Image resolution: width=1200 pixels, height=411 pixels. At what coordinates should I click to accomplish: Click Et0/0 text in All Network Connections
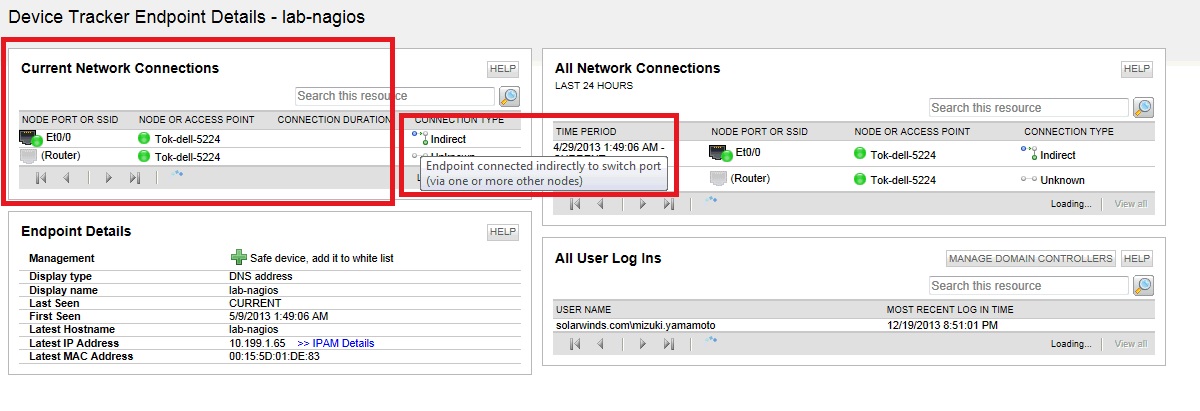pyautogui.click(x=748, y=153)
